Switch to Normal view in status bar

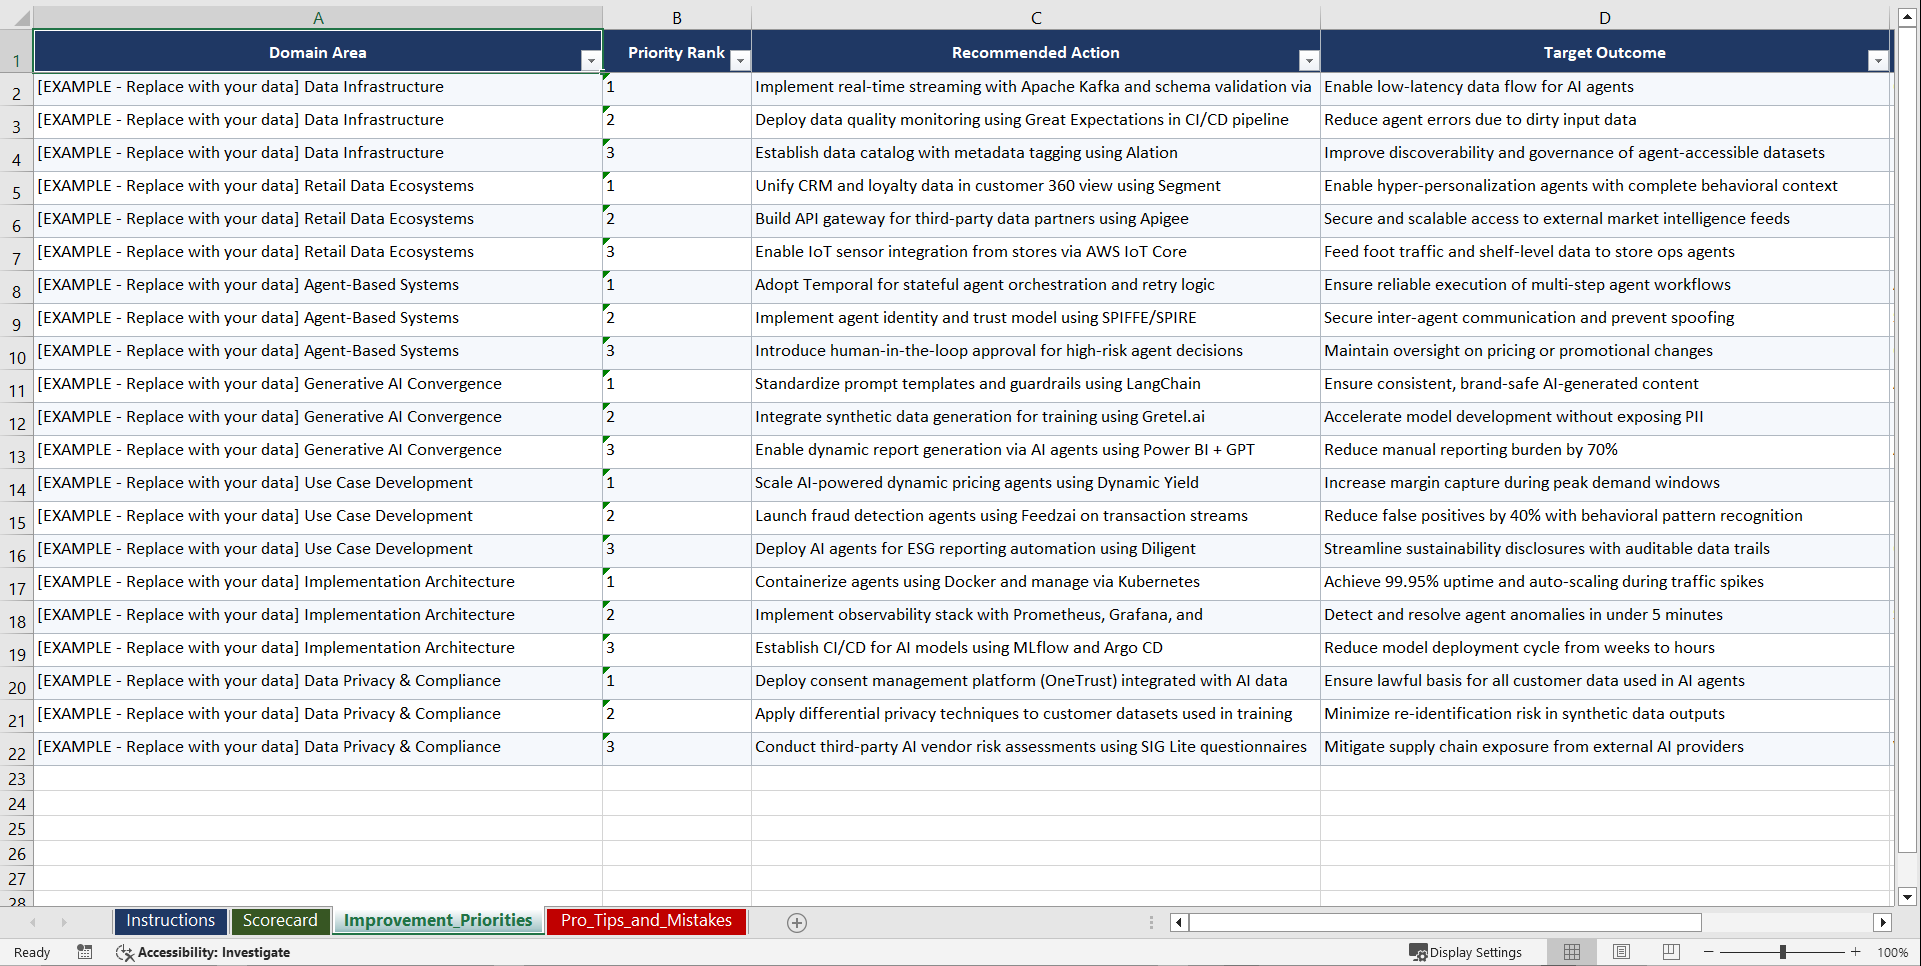[x=1571, y=952]
